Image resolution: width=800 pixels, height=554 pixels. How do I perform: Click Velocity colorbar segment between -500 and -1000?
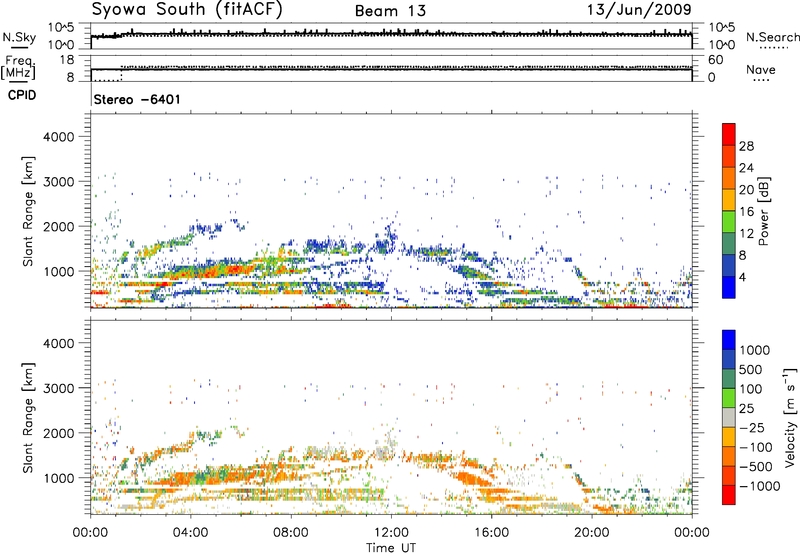click(729, 475)
